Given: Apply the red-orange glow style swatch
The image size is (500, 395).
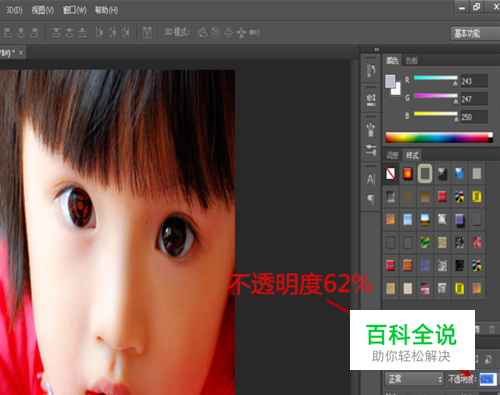Looking at the screenshot, I should point(408,174).
